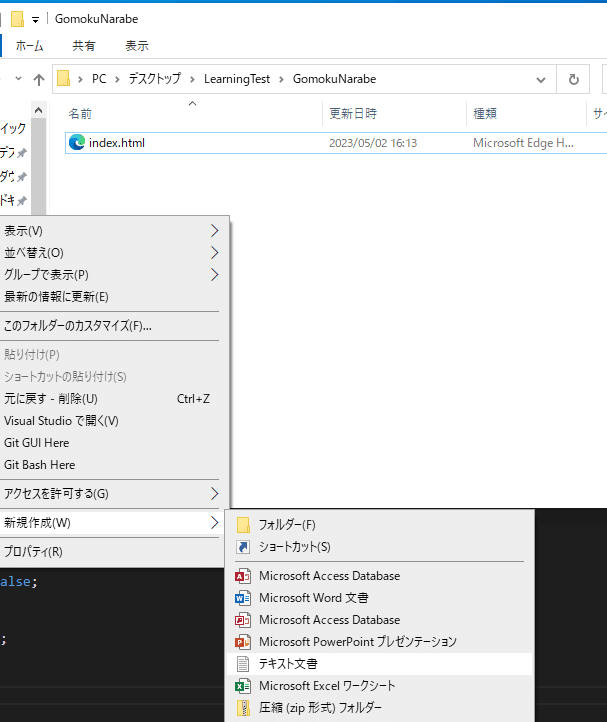
Task: Open recent locations dropdown arrow
Action: coord(18,79)
